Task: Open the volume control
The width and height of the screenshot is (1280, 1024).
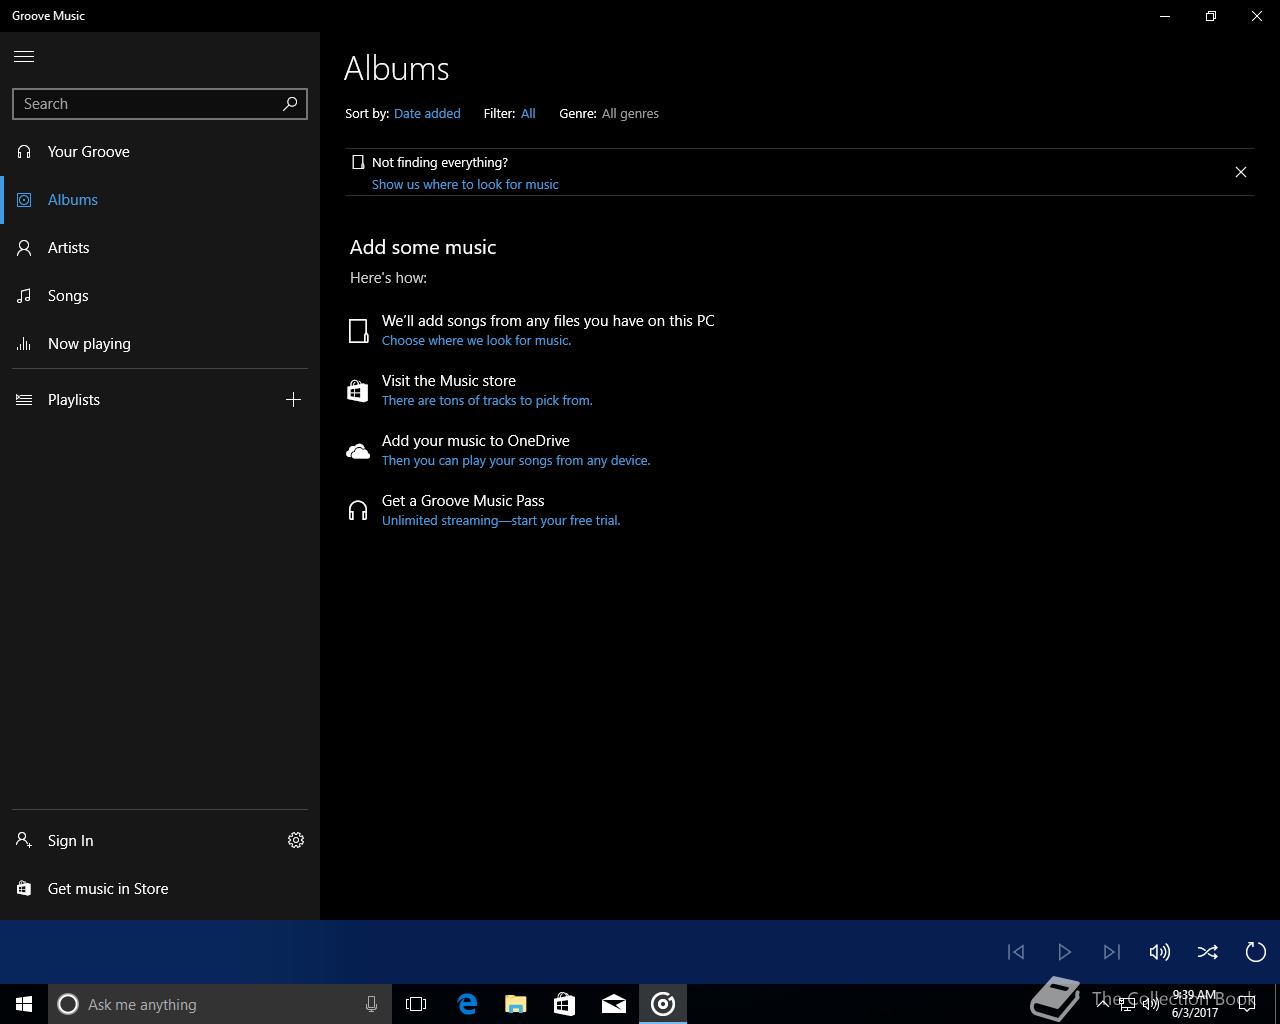Action: (1160, 952)
